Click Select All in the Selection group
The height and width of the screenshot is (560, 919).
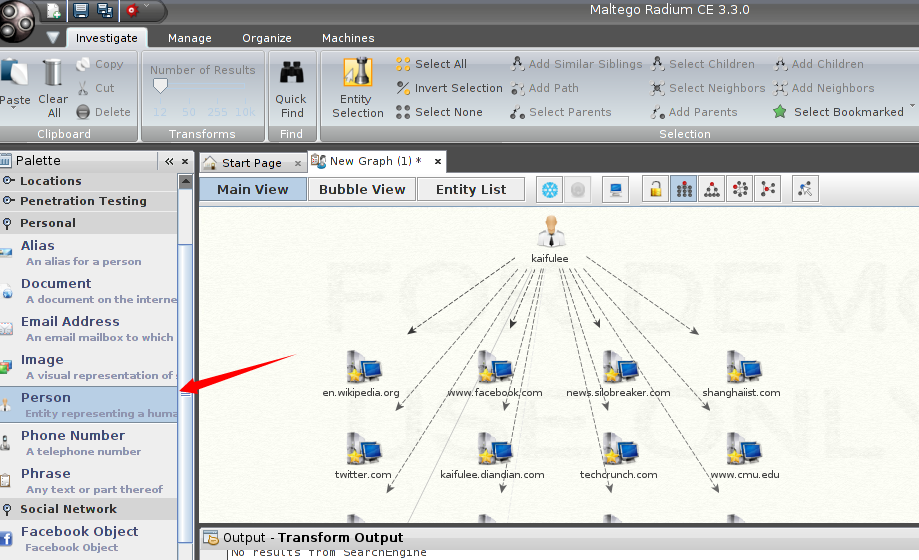click(x=431, y=64)
